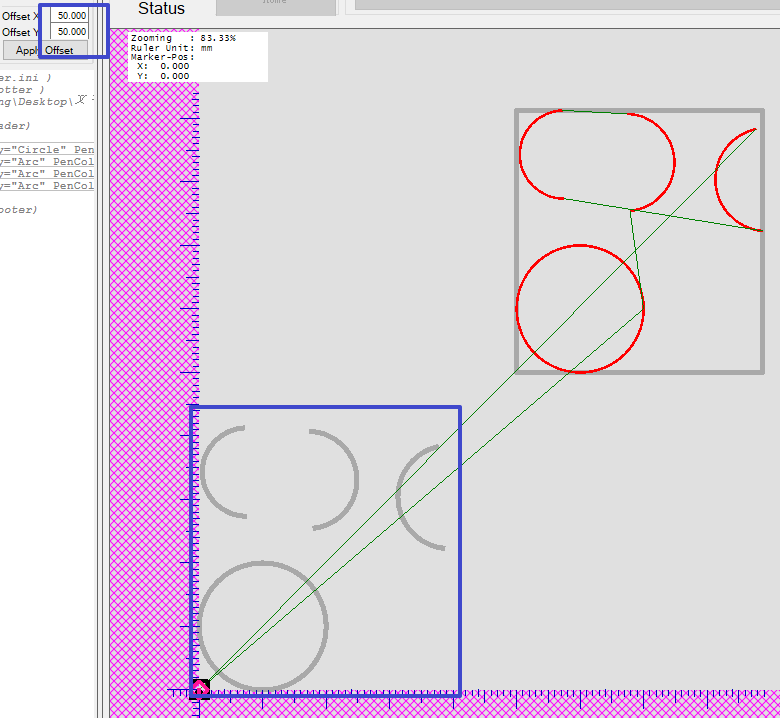Click the pink origin marker at ruler zero
The image size is (780, 718).
coord(200,687)
